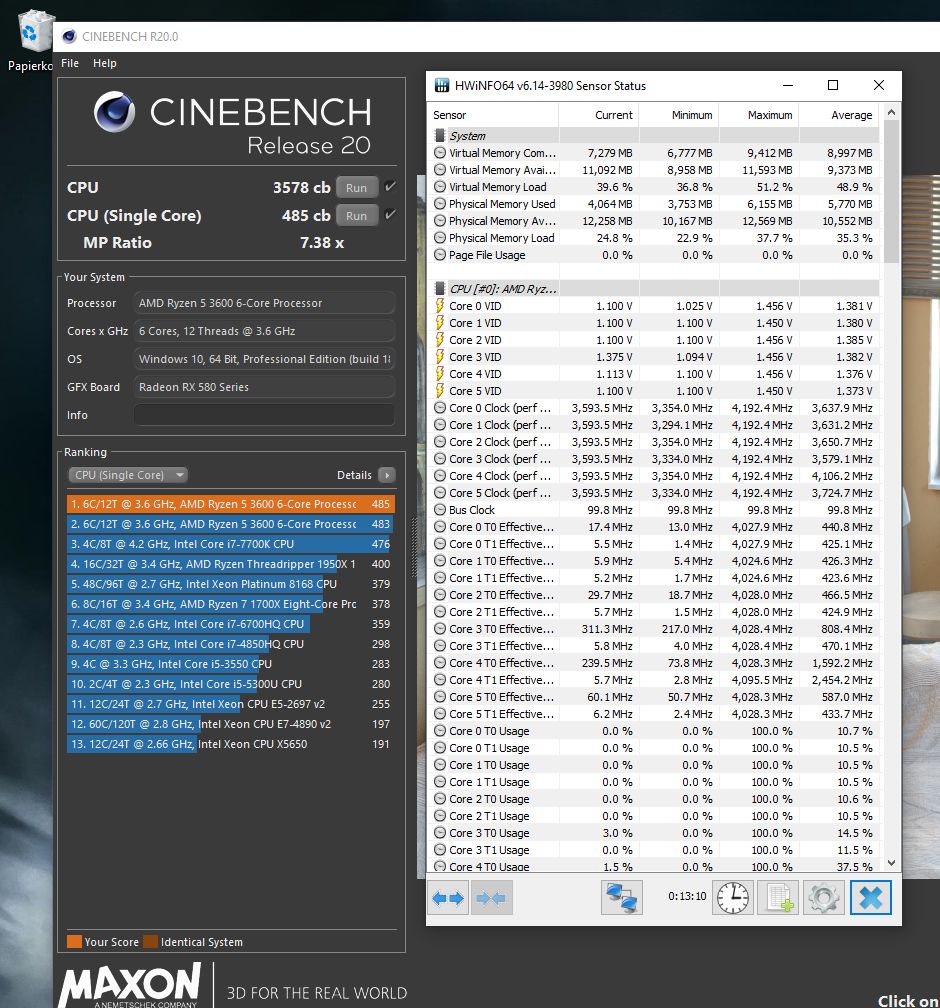
Task: Open the CPU (Single Core) ranking dropdown
Action: [127, 475]
